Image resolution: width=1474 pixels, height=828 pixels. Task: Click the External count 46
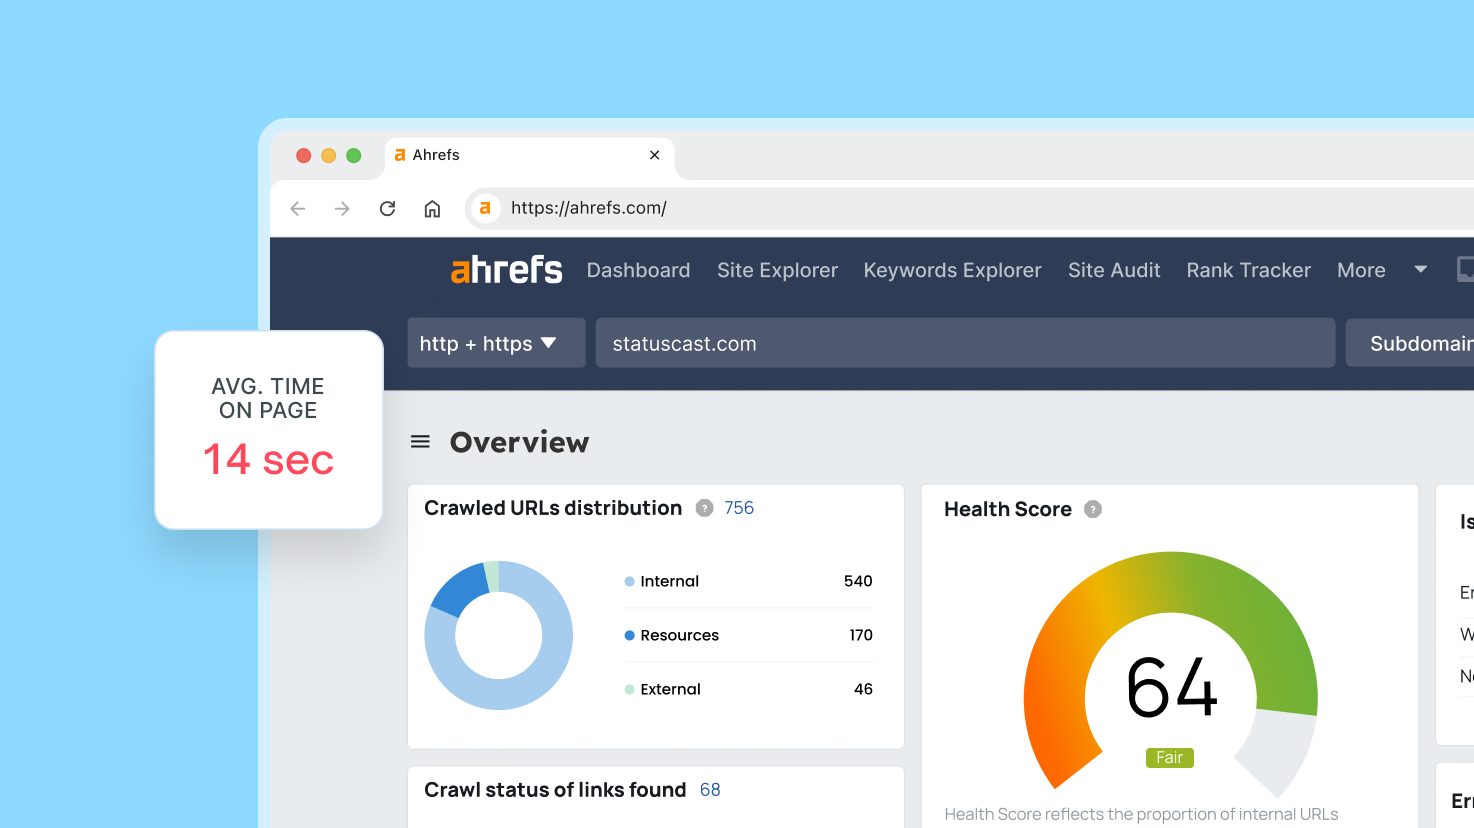(x=863, y=689)
